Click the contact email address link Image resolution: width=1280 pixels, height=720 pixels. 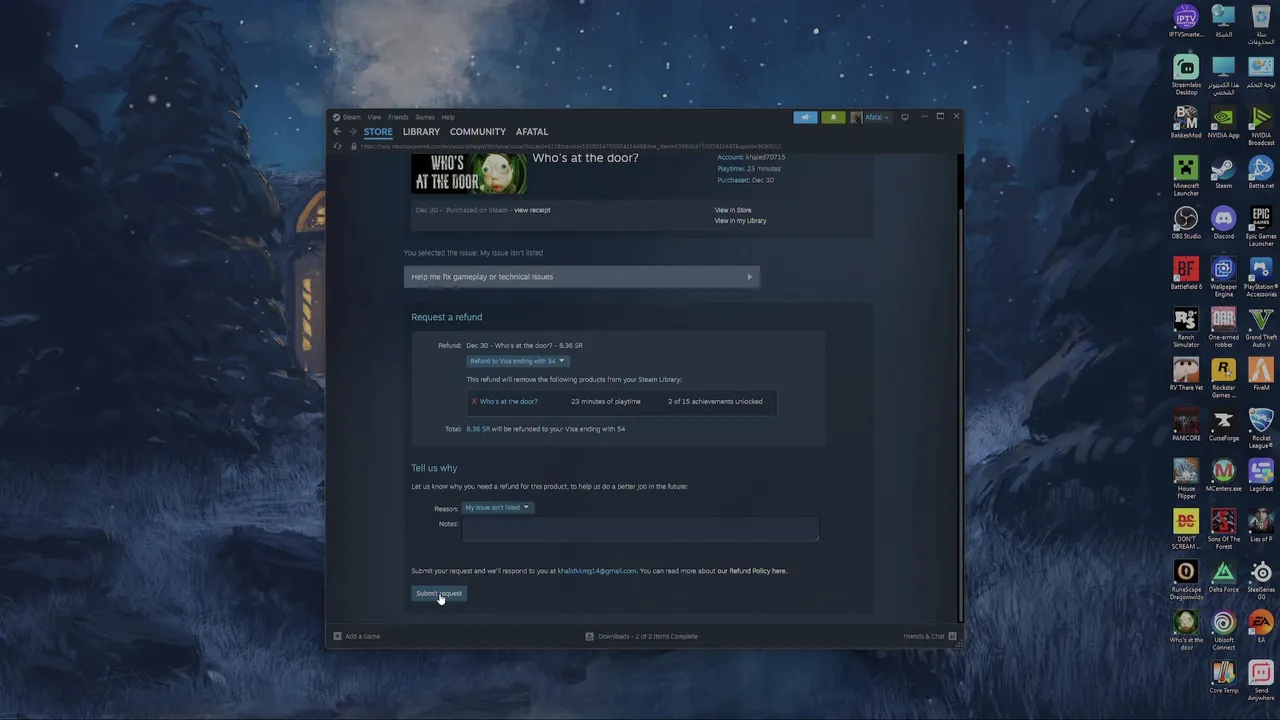click(x=597, y=571)
